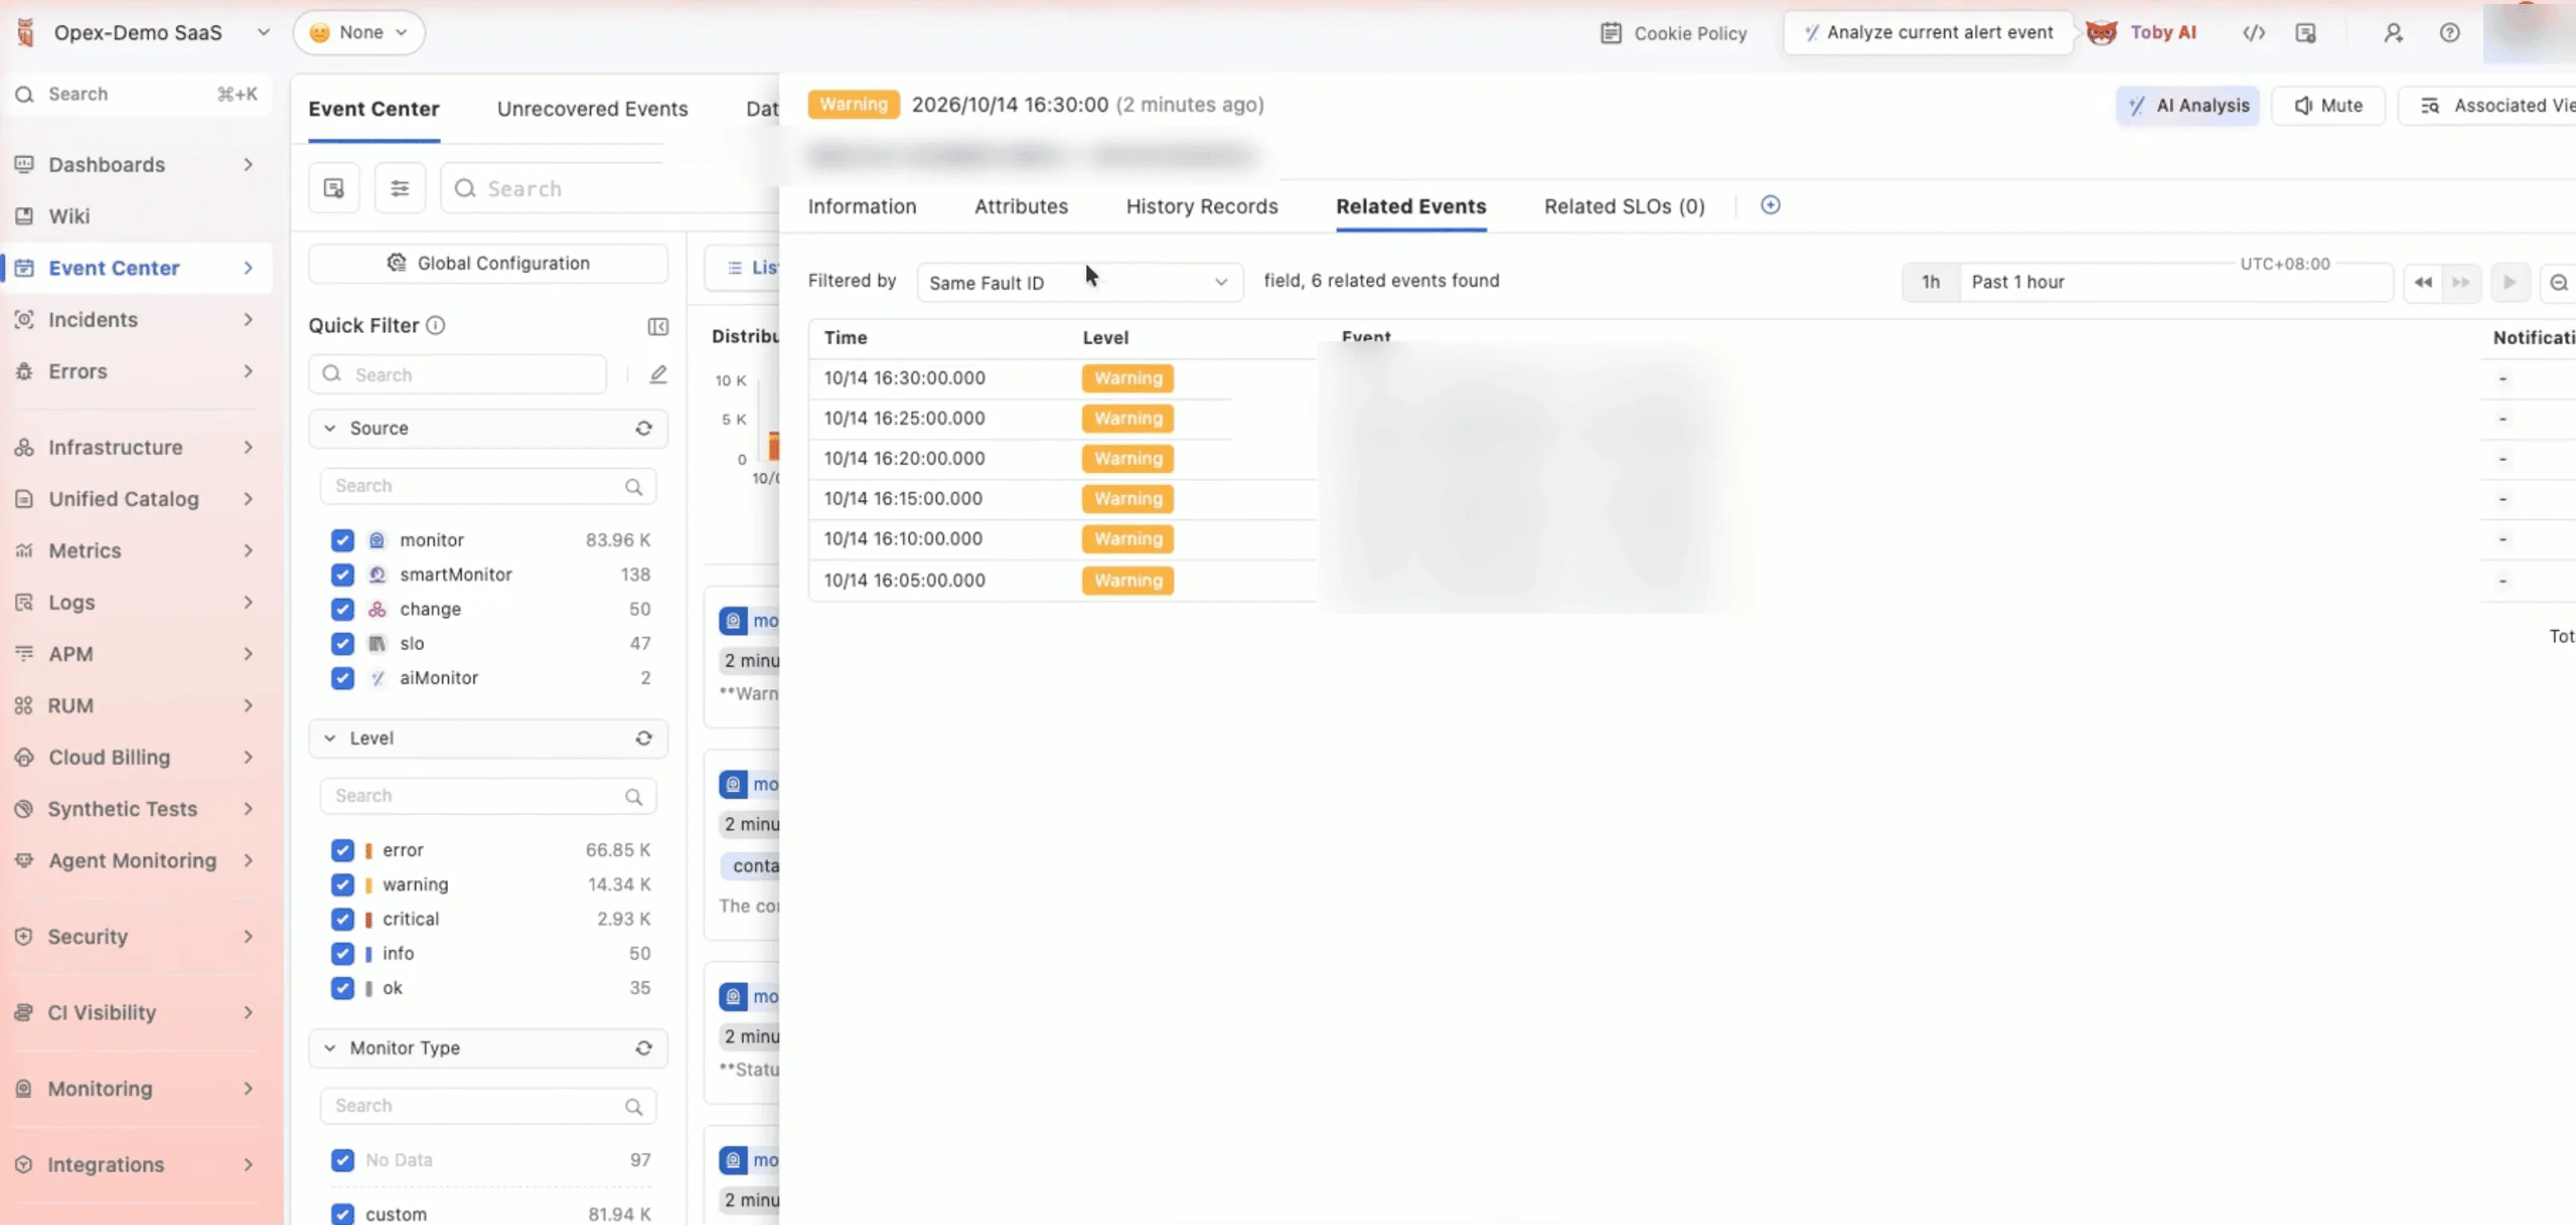Click the zoom out time icon
The width and height of the screenshot is (2576, 1225).
pyautogui.click(x=2558, y=282)
